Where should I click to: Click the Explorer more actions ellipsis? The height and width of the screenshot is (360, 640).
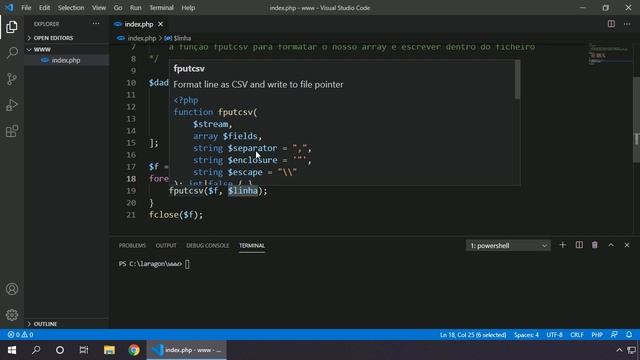[x=96, y=24]
